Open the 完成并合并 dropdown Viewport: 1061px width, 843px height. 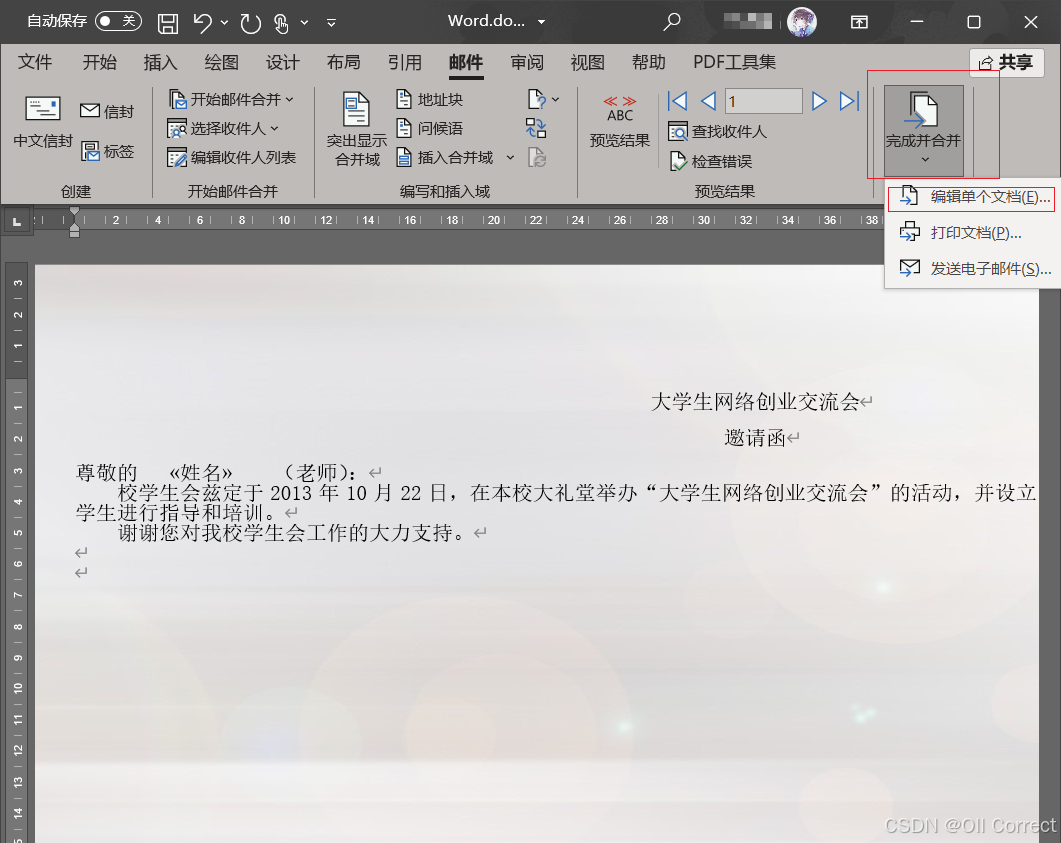(924, 131)
